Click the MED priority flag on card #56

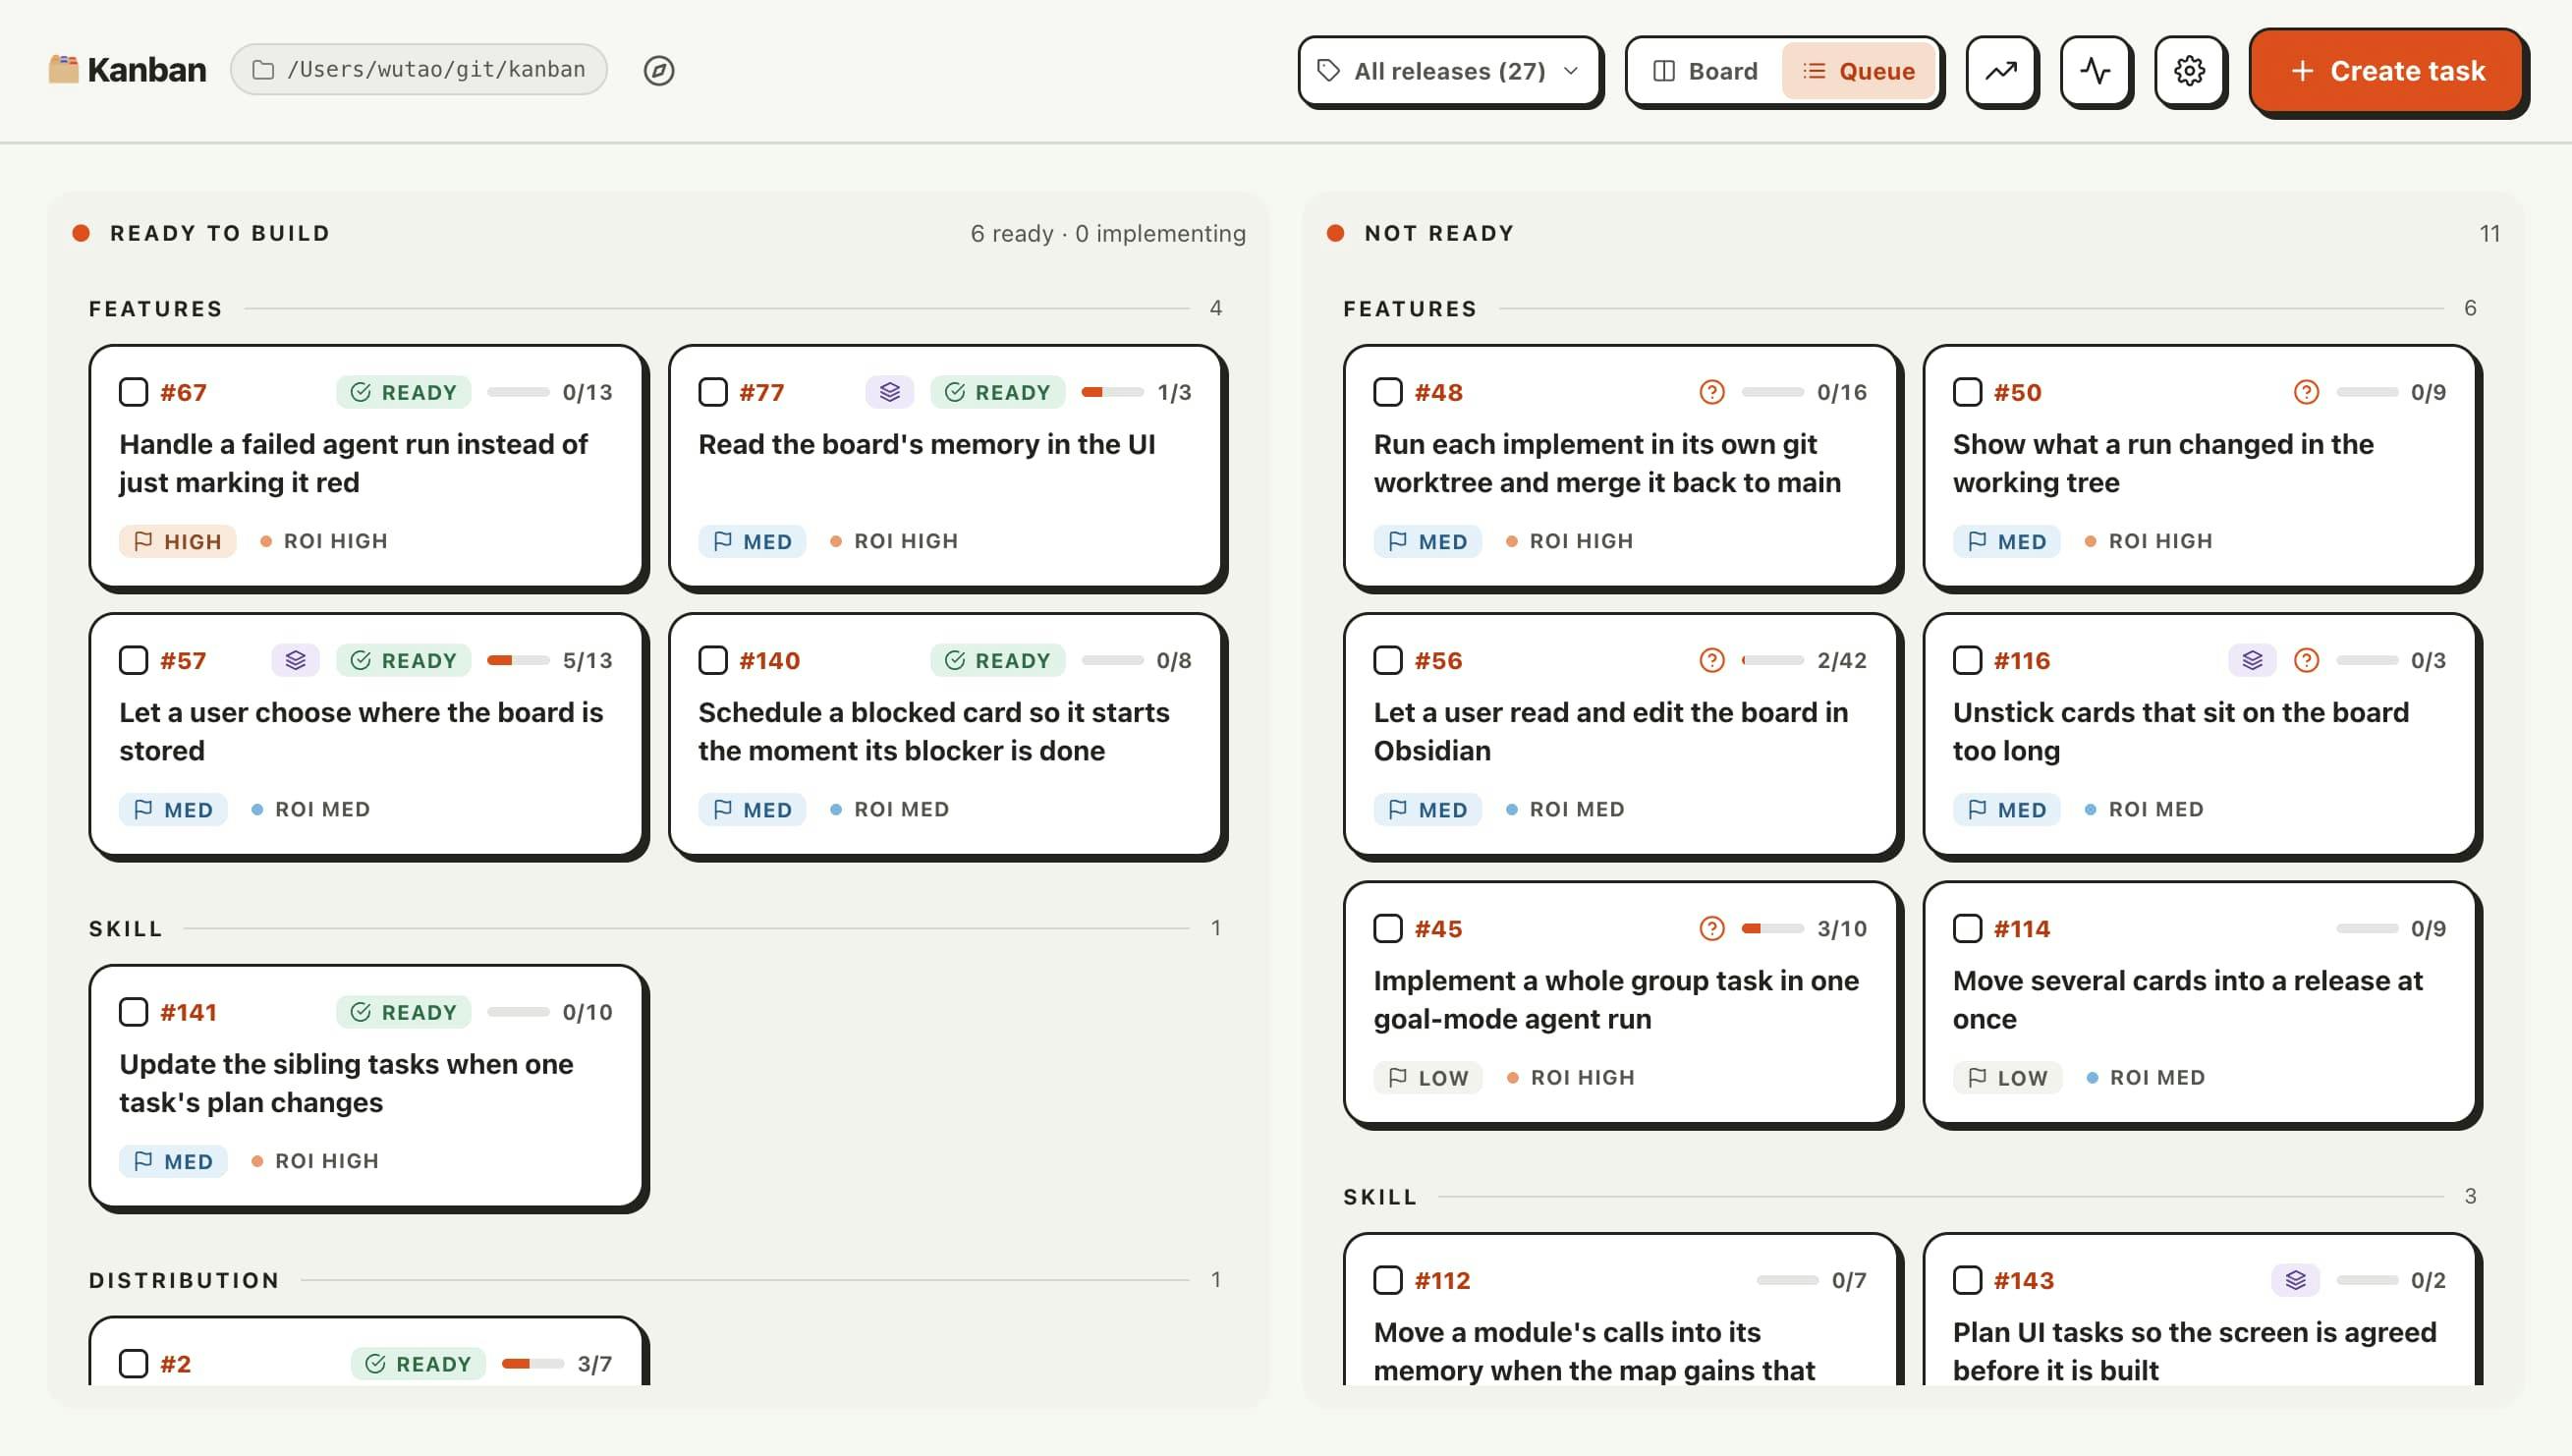point(1427,809)
